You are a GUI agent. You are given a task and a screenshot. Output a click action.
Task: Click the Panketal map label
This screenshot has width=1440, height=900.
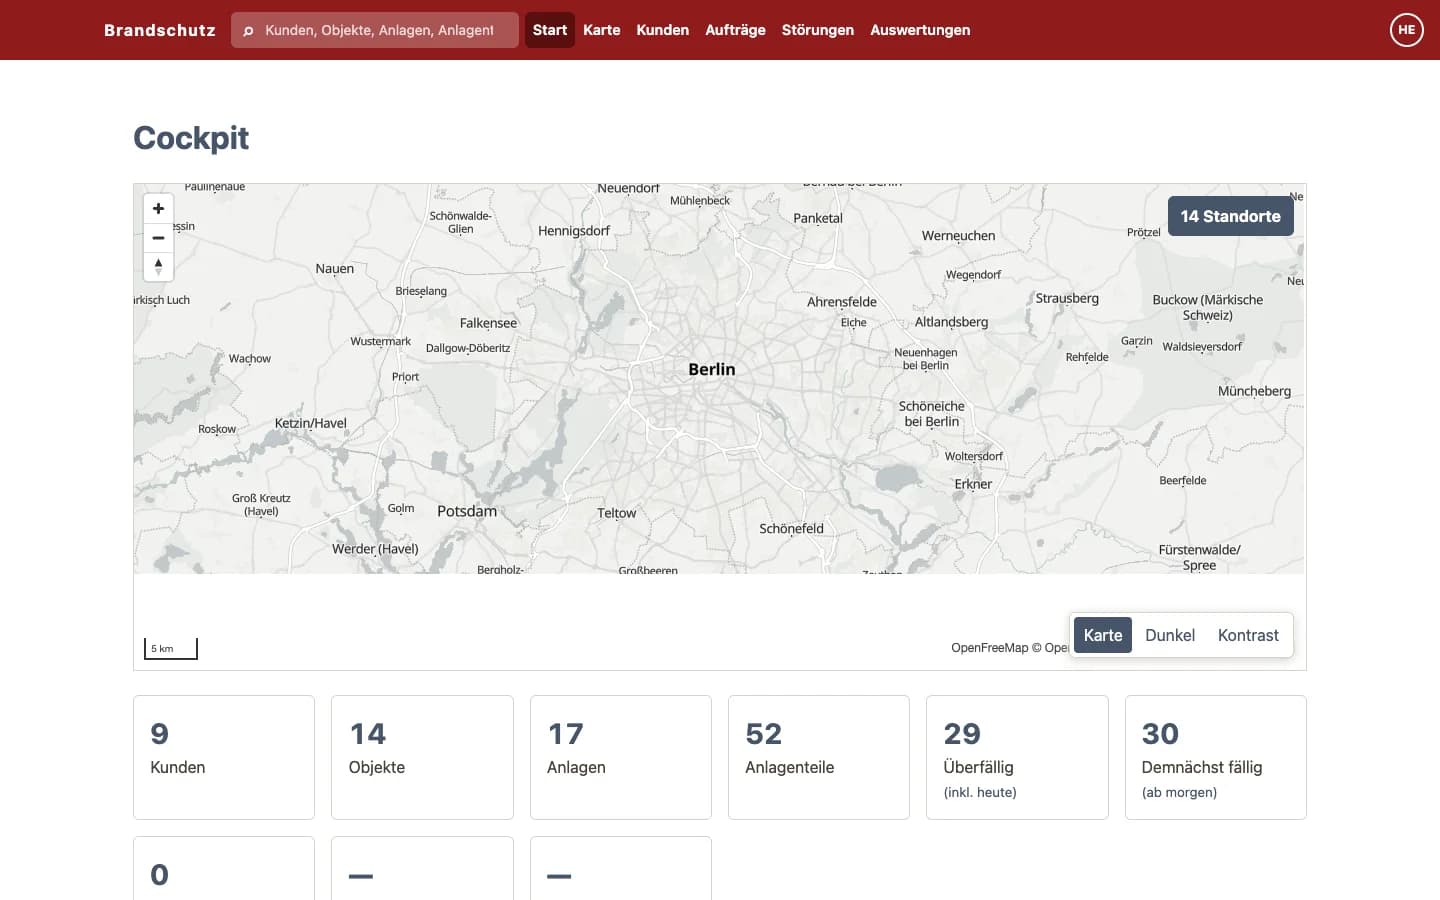(x=818, y=218)
